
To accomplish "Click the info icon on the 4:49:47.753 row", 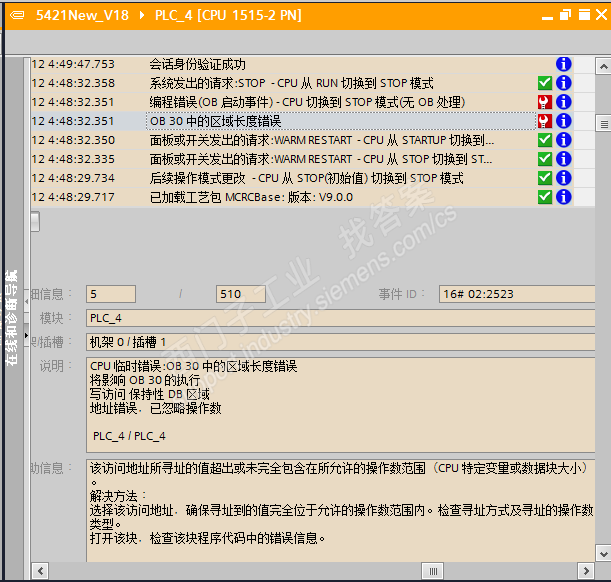I will (563, 64).
